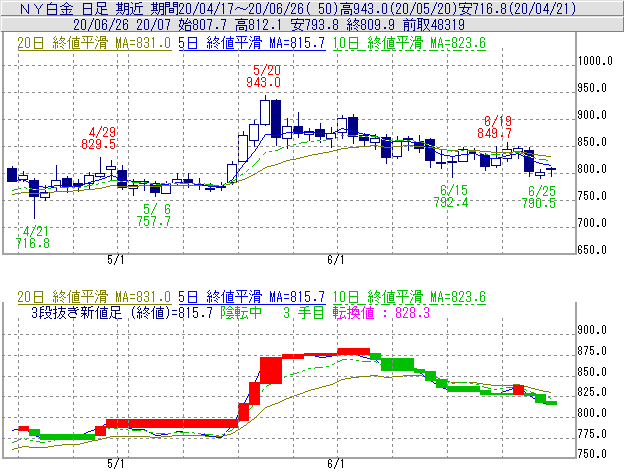Image resolution: width=624 pixels, height=475 pixels.
Task: Click the 期間20/04/17～20/06/26 period text
Action: [227, 8]
